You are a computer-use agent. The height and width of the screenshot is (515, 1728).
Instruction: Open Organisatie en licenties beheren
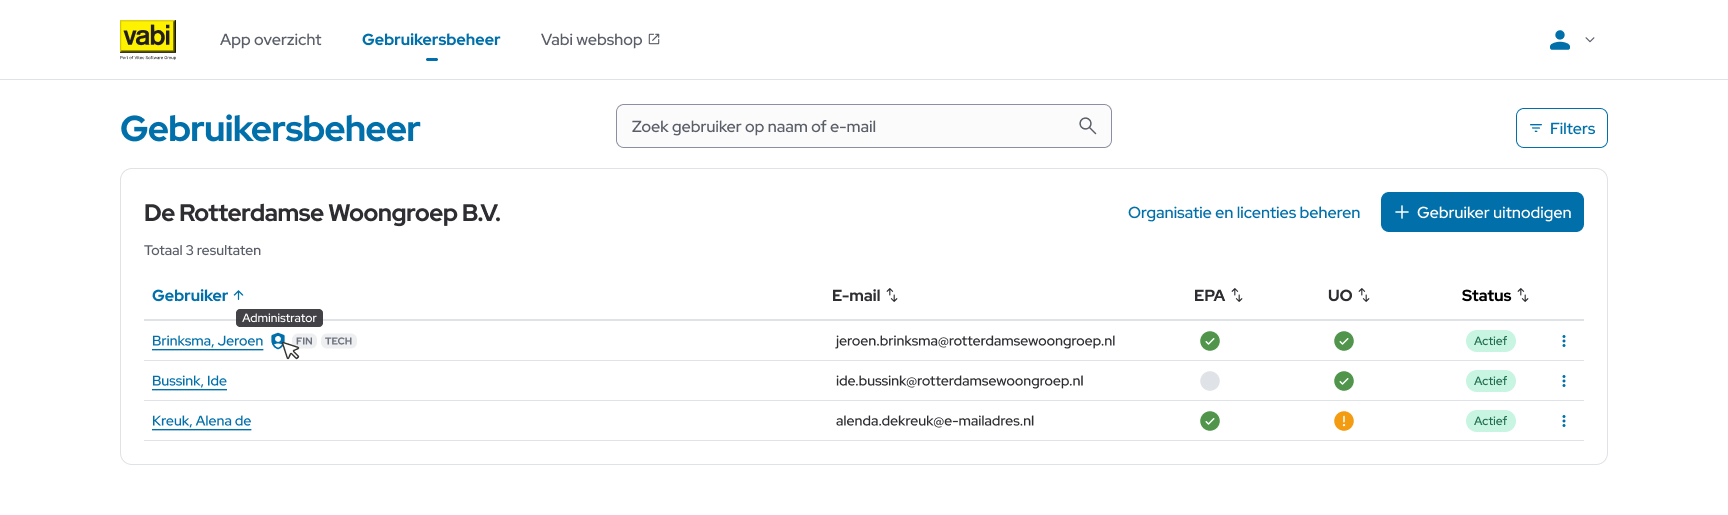point(1243,212)
